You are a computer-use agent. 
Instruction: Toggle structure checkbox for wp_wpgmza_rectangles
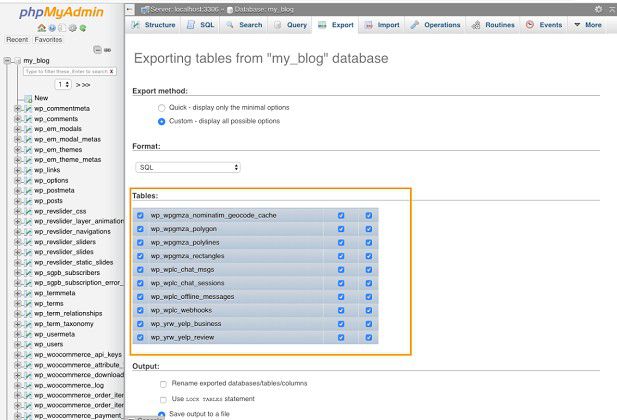tap(341, 256)
